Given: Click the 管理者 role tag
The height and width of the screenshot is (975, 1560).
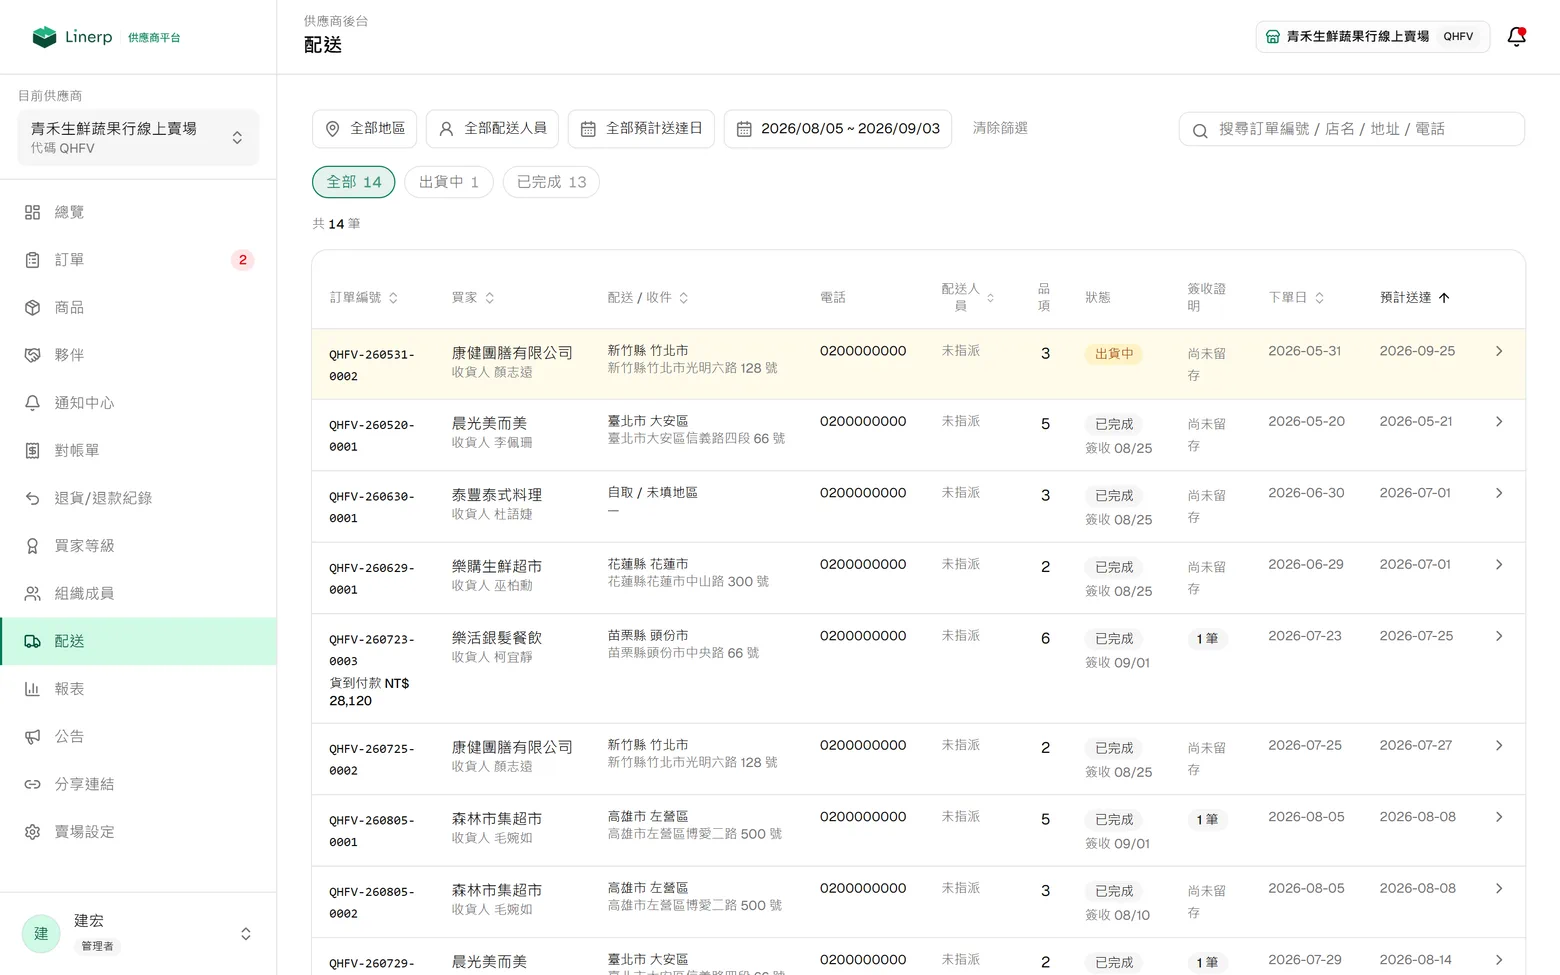Looking at the screenshot, I should tap(97, 946).
